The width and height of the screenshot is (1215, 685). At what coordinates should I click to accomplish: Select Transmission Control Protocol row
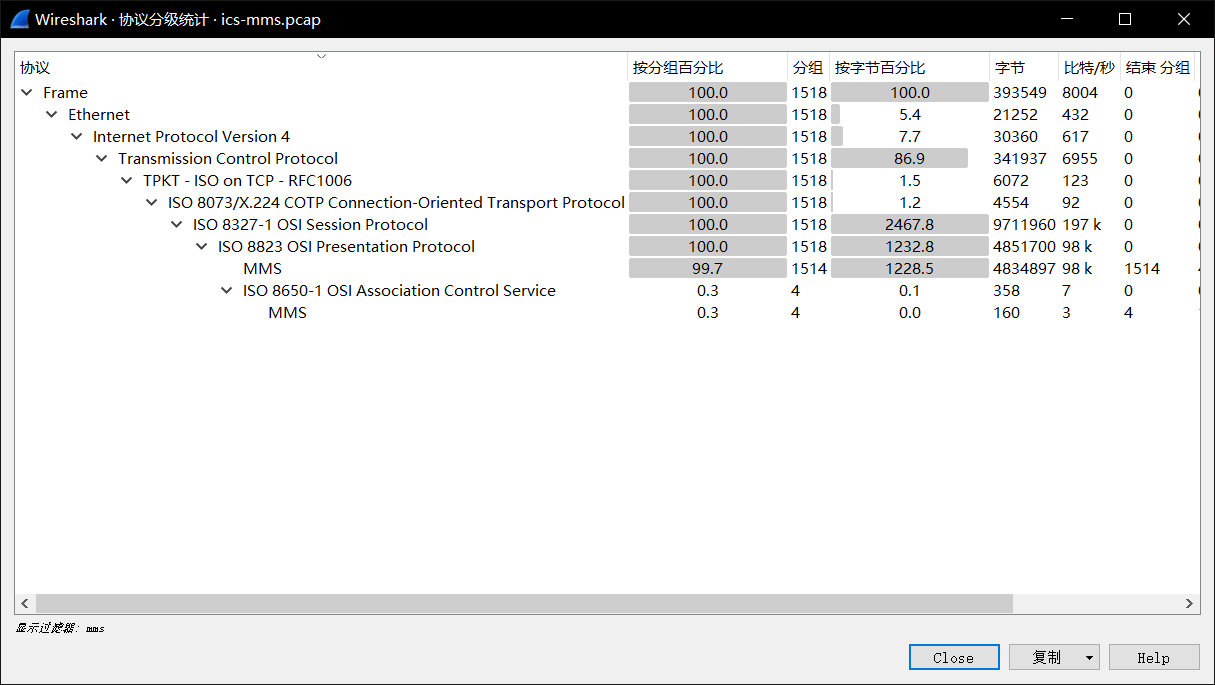(x=228, y=159)
